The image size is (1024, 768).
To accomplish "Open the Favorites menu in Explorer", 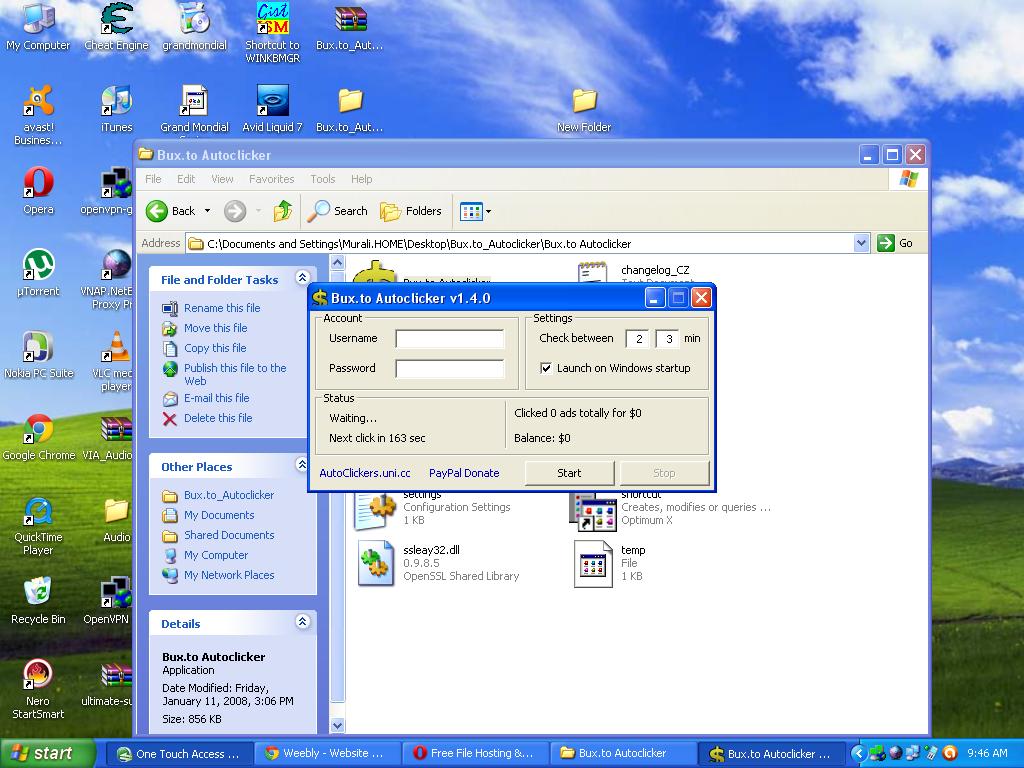I will pos(272,179).
